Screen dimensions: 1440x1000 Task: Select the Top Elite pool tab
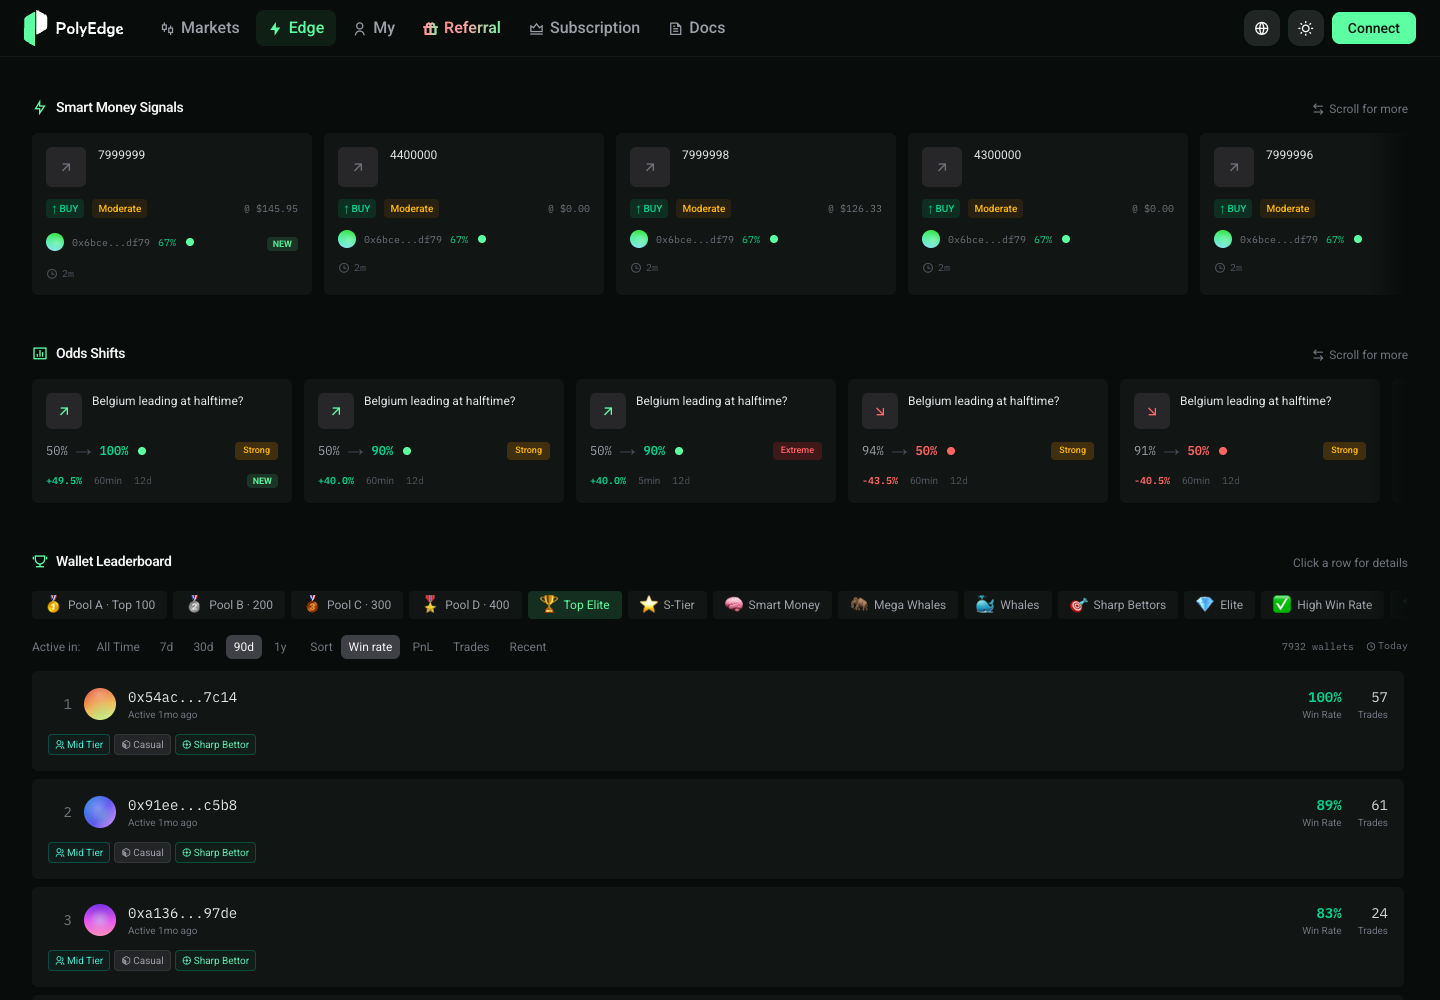click(575, 605)
